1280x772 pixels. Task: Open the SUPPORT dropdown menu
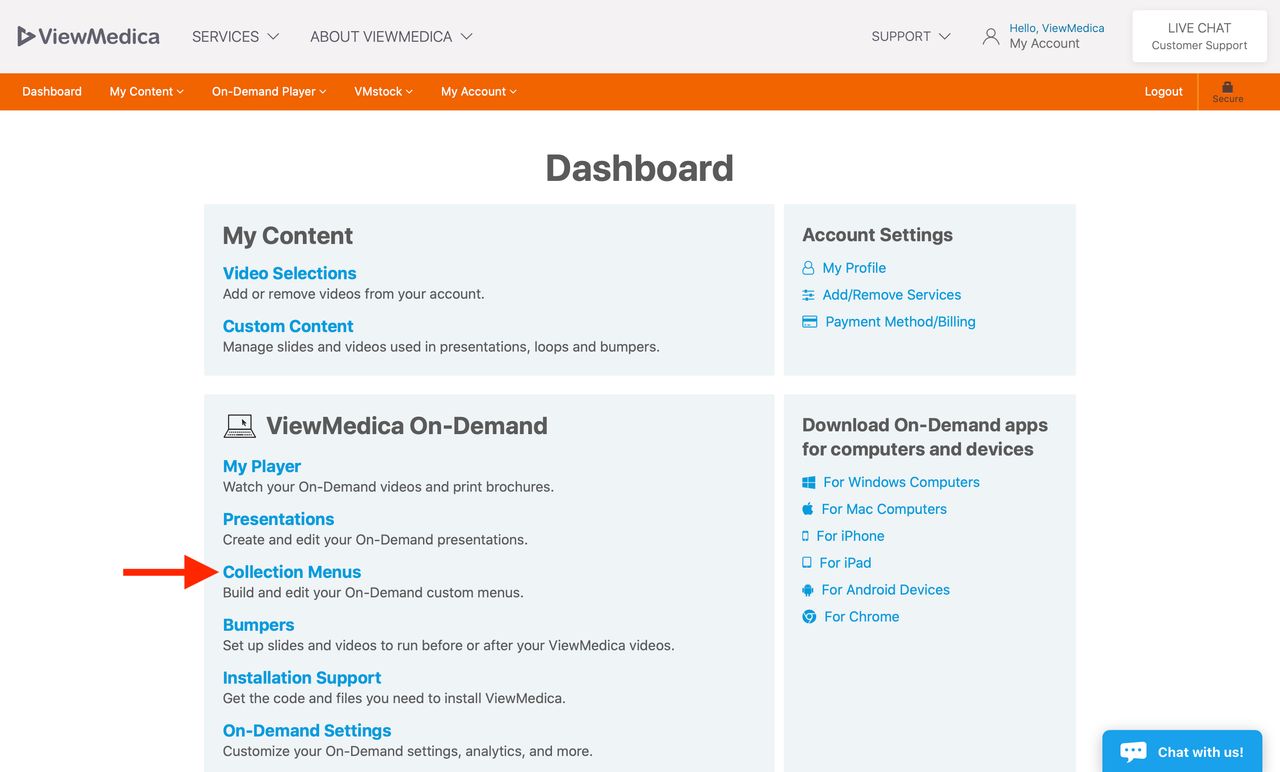(910, 37)
